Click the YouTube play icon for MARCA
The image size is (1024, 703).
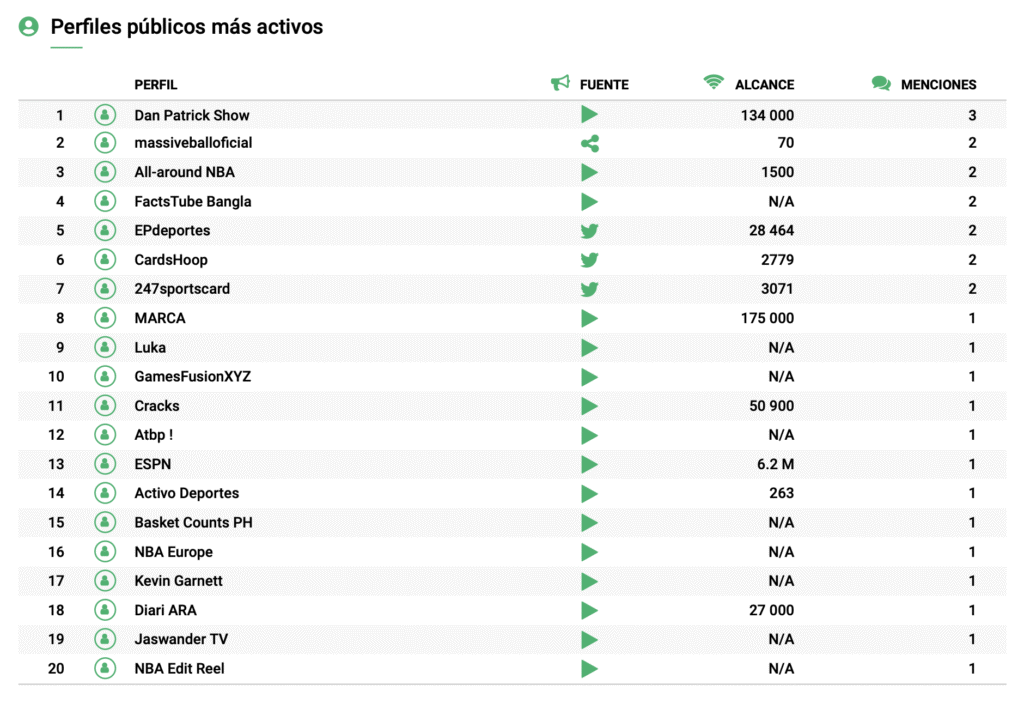(589, 318)
